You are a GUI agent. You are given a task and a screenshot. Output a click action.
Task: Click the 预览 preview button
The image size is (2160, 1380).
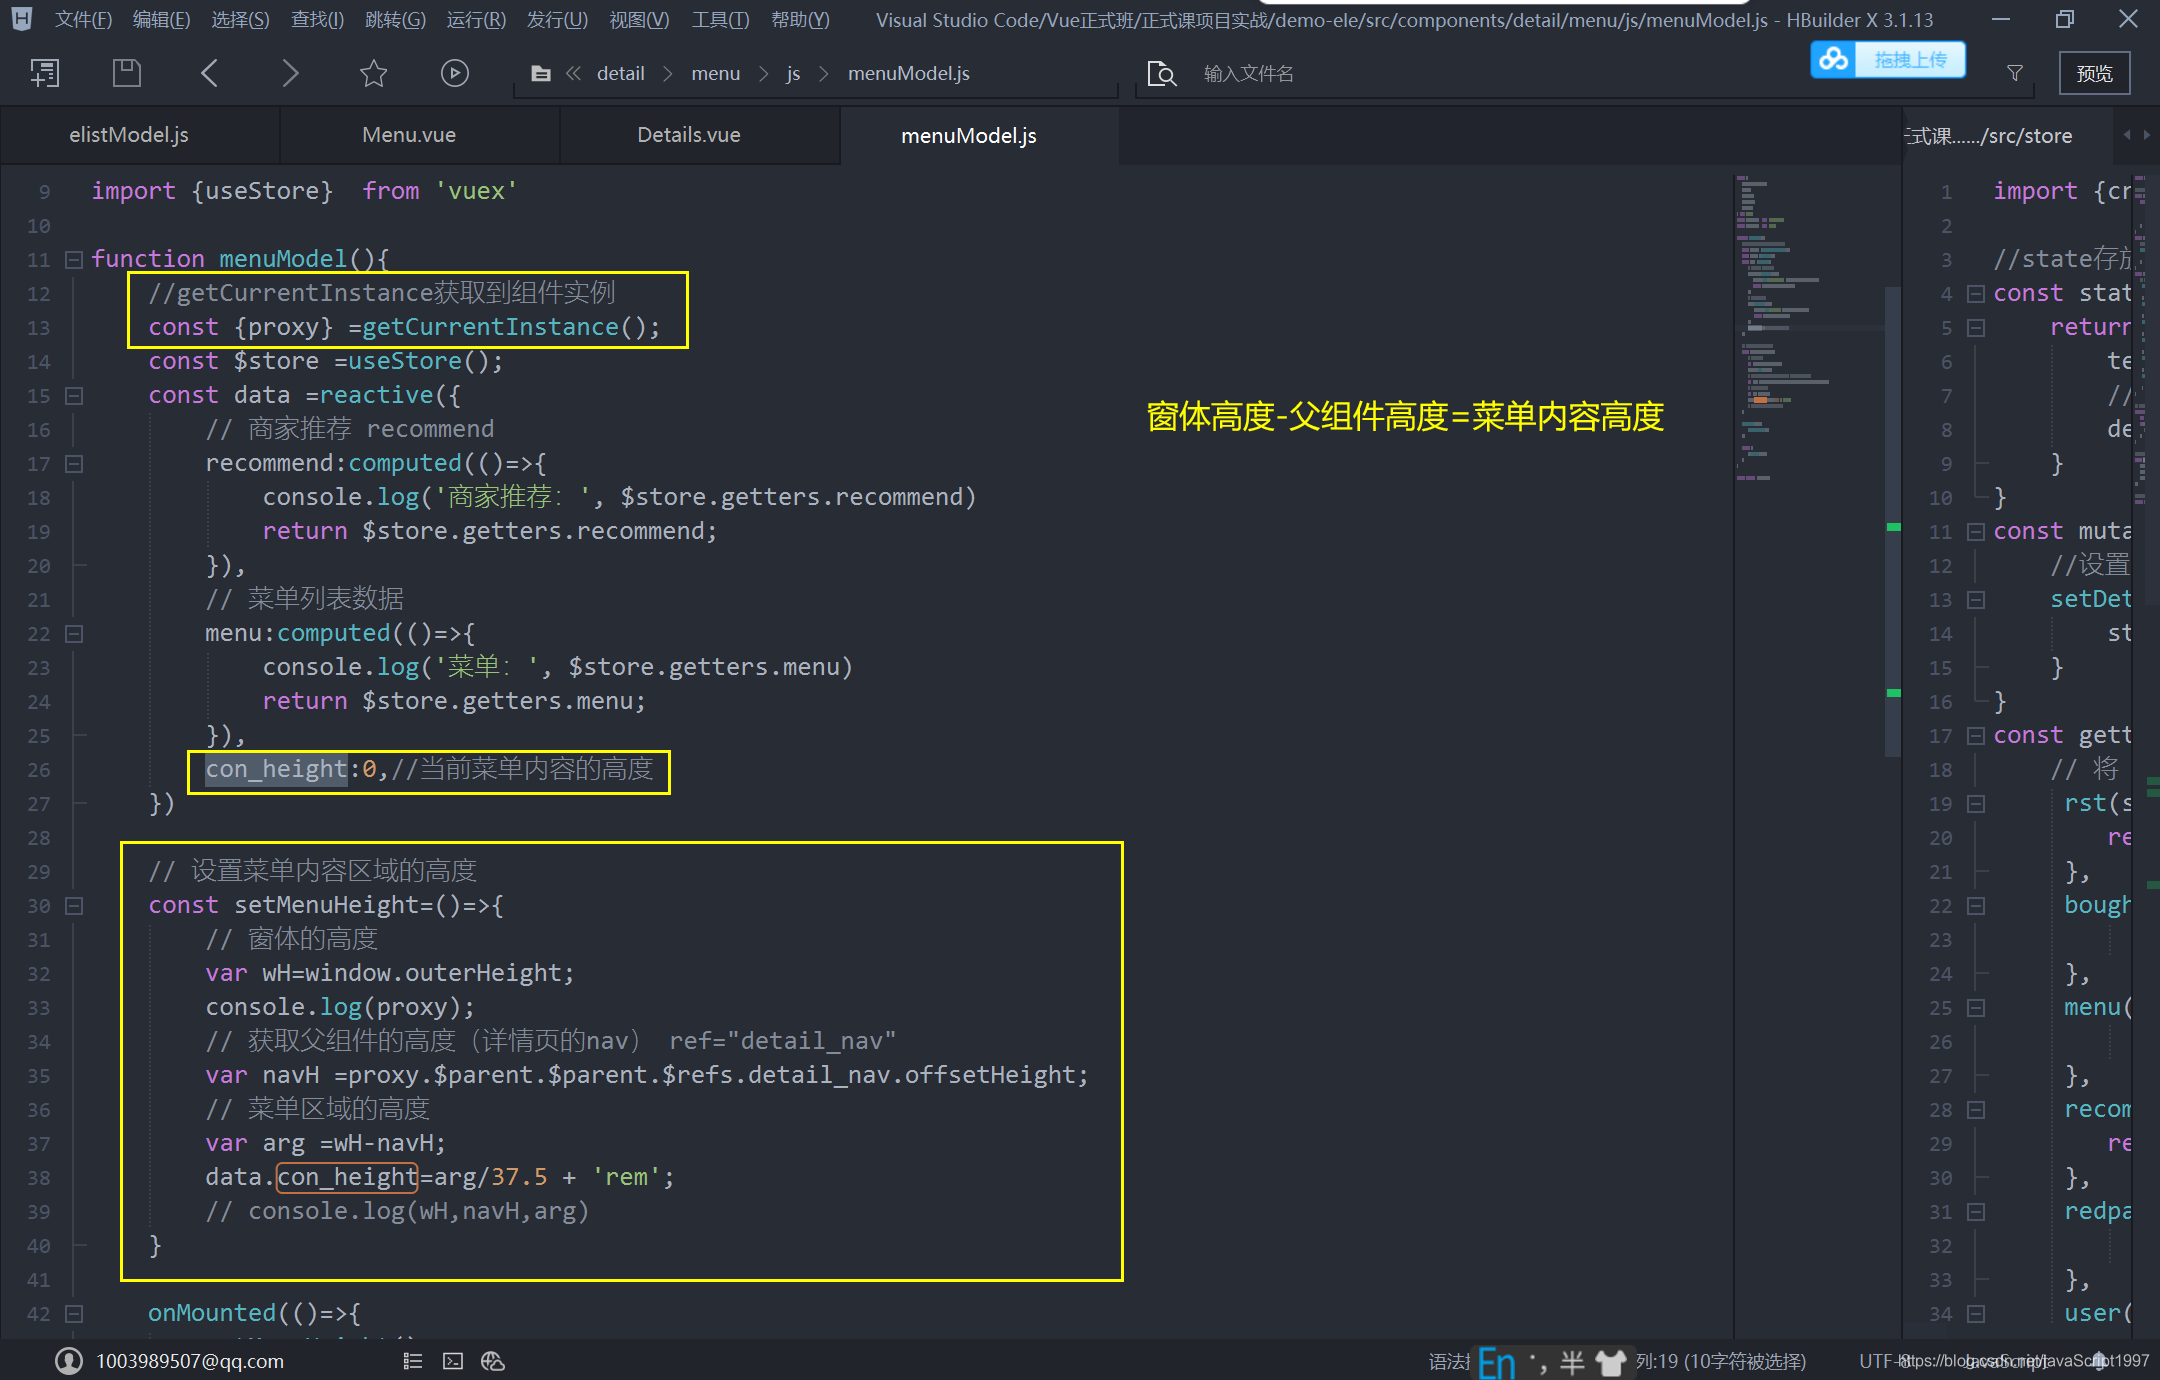[2094, 73]
